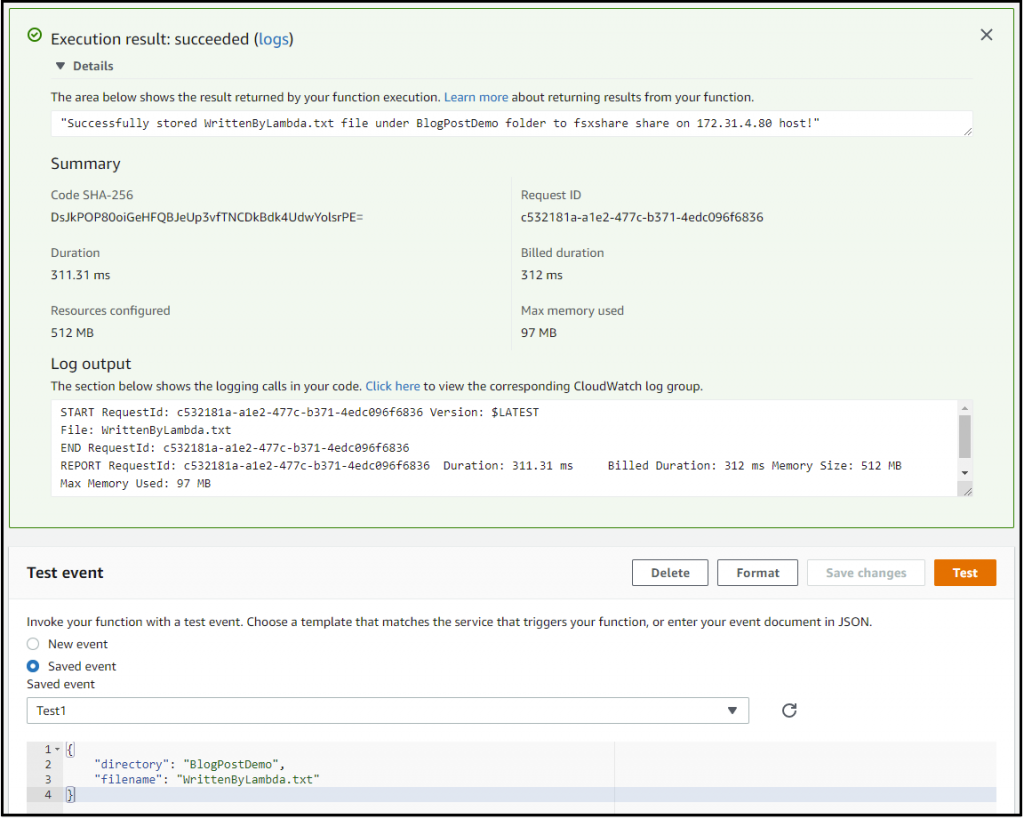
Task: Collapse the Details section
Action: (62, 65)
